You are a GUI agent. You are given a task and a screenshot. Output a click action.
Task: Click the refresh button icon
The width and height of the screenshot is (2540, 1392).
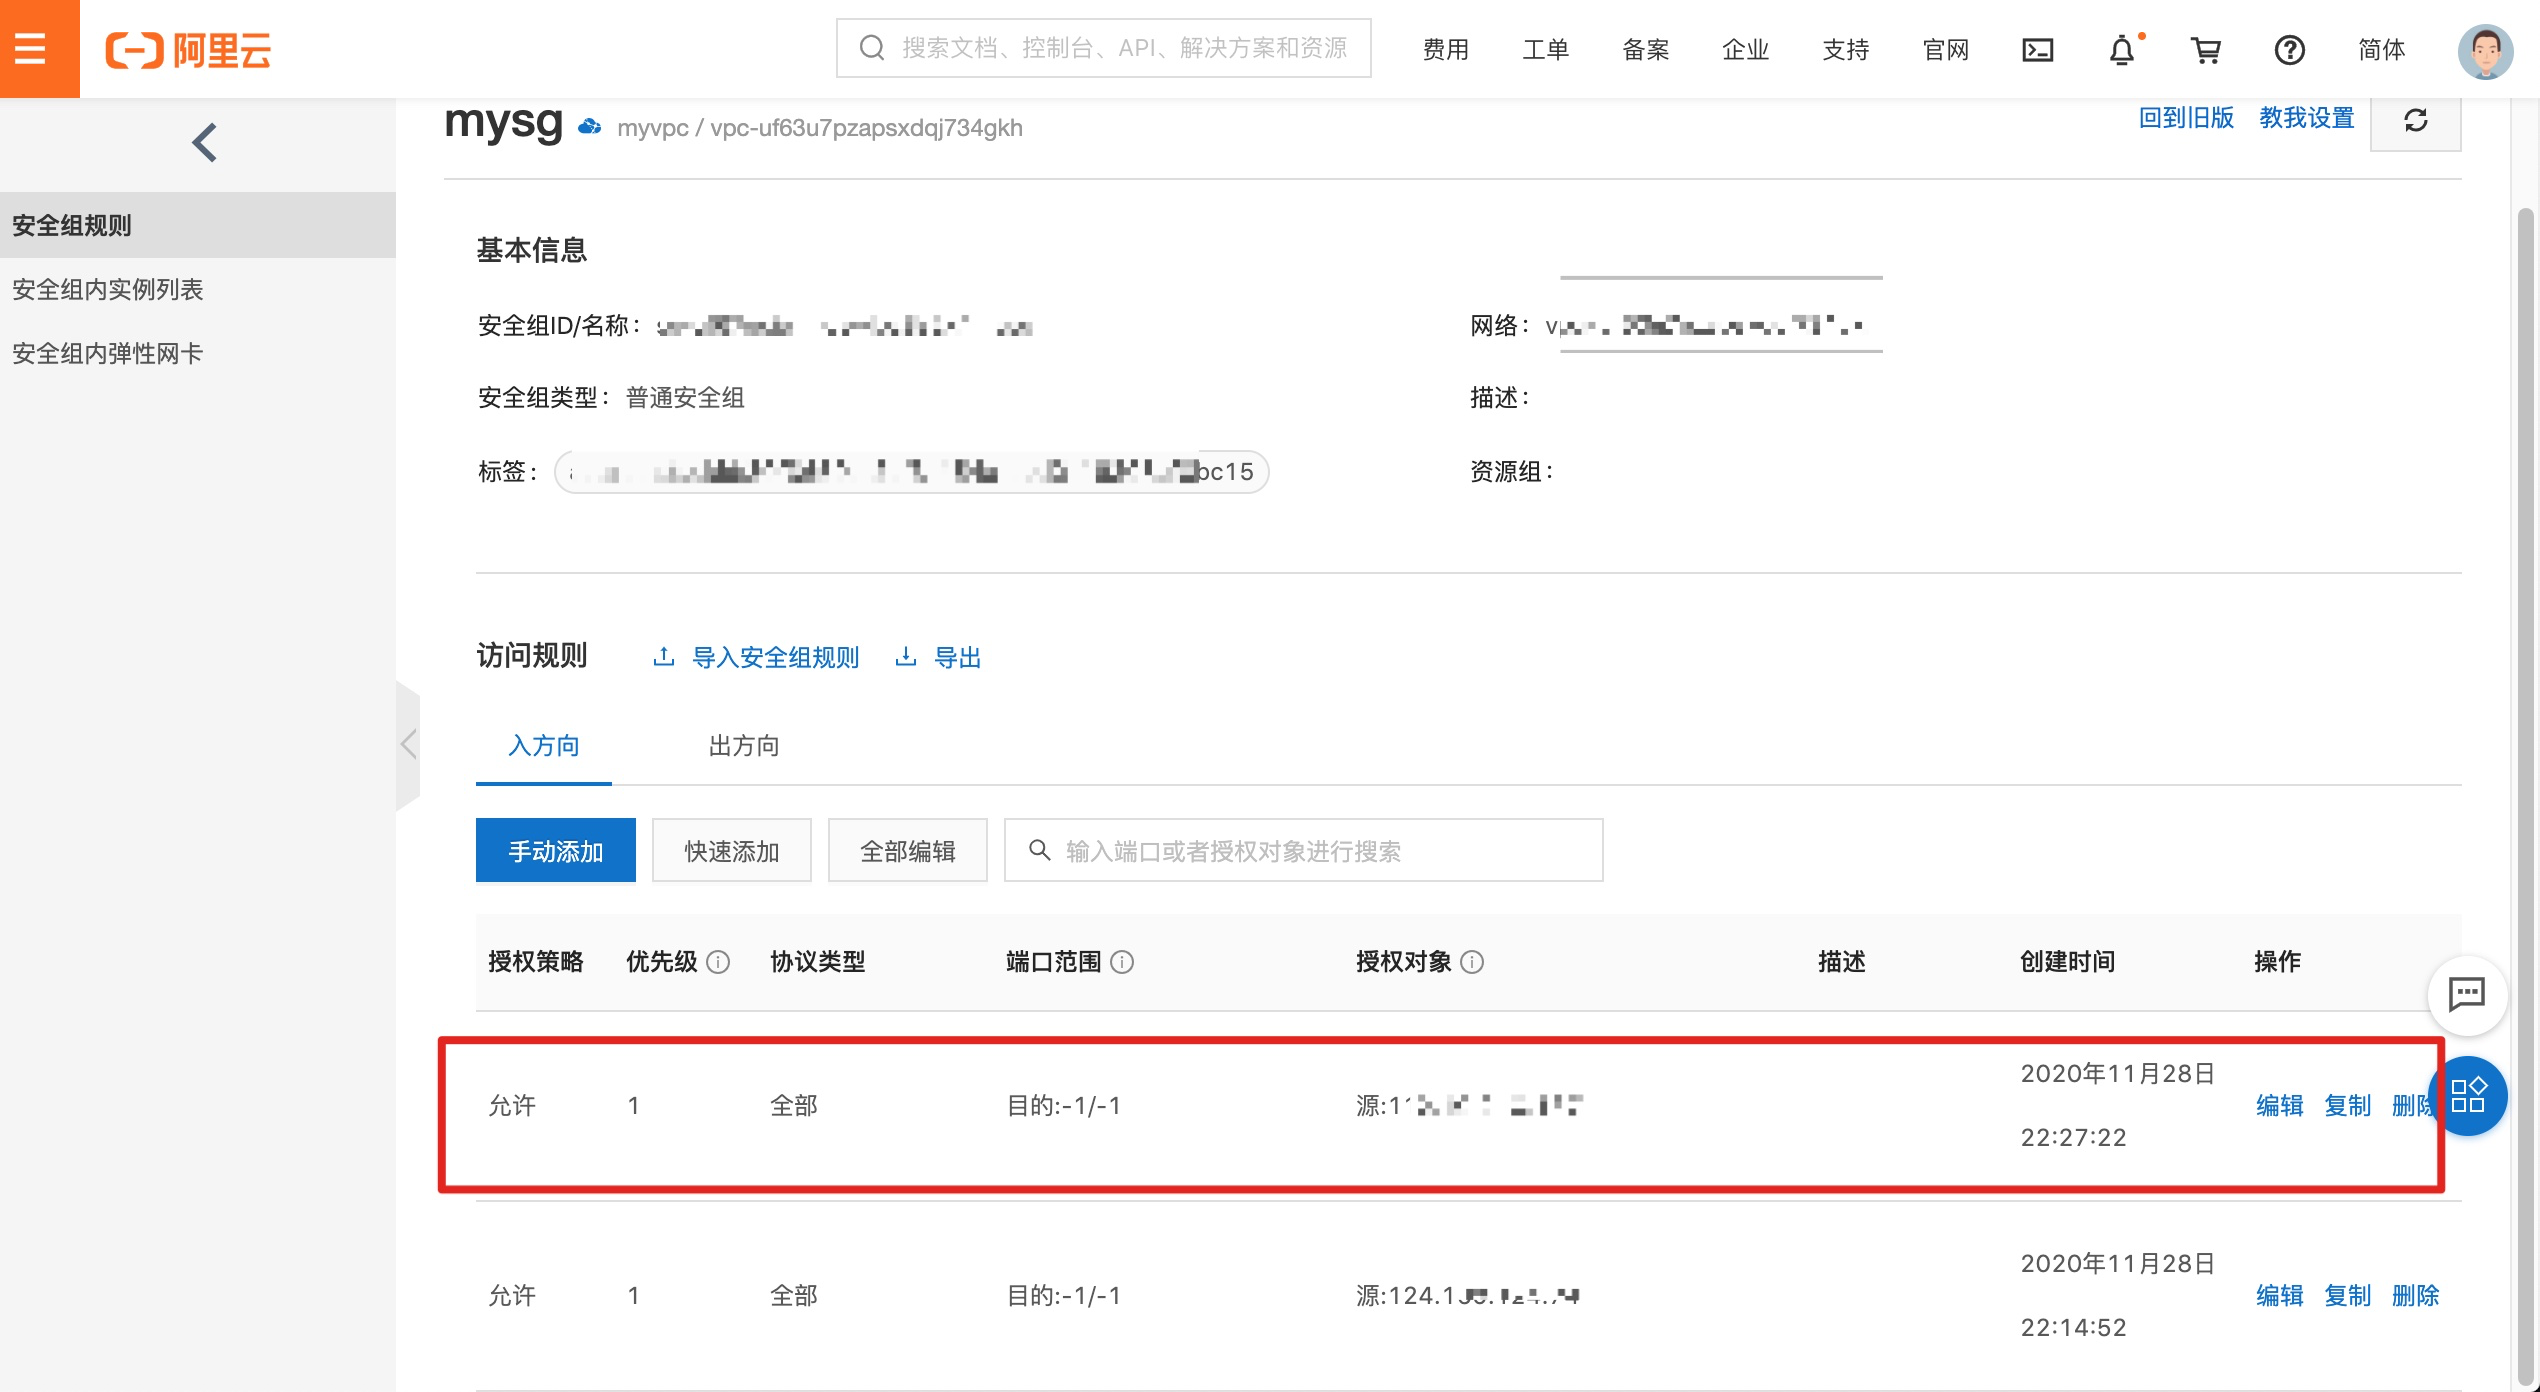tap(2415, 120)
